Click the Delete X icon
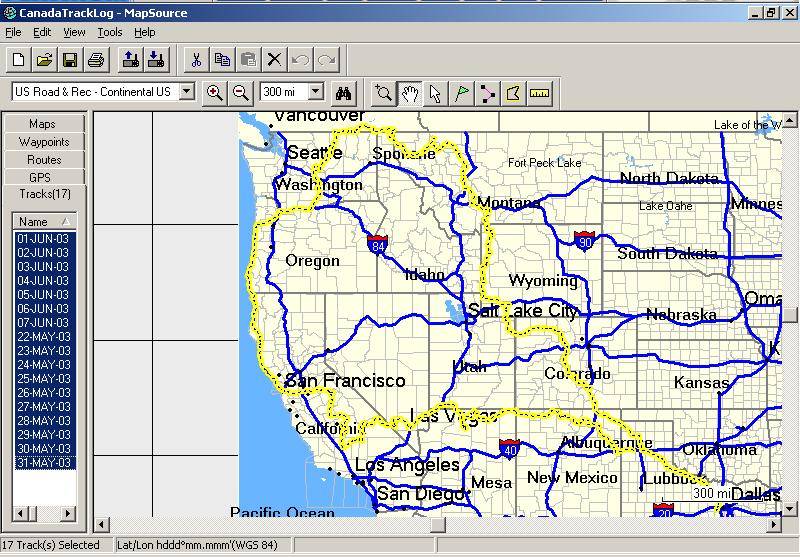This screenshot has height=557, width=800. tap(274, 60)
